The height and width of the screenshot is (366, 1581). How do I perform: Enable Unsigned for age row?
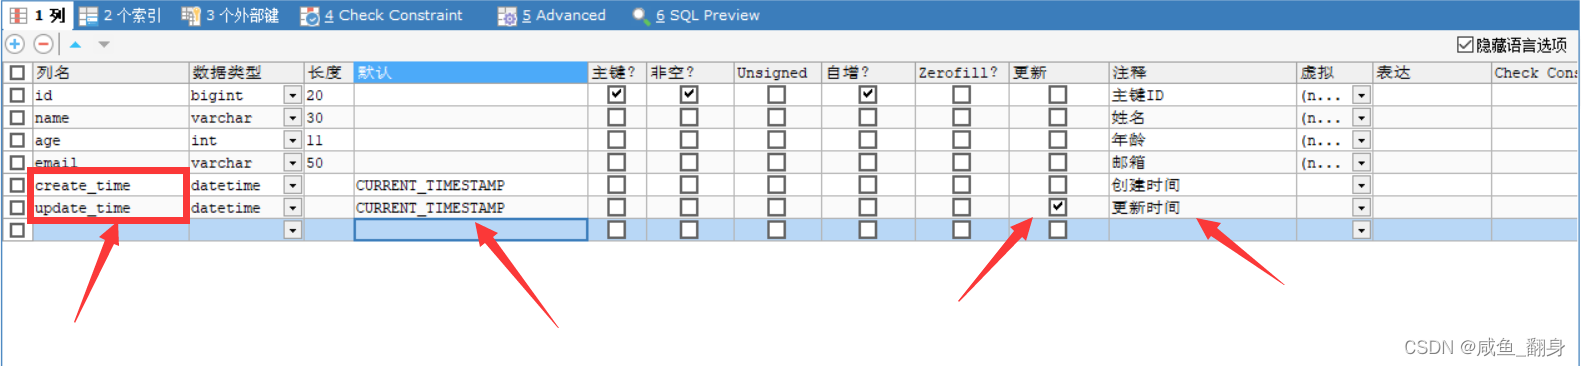pos(777,140)
